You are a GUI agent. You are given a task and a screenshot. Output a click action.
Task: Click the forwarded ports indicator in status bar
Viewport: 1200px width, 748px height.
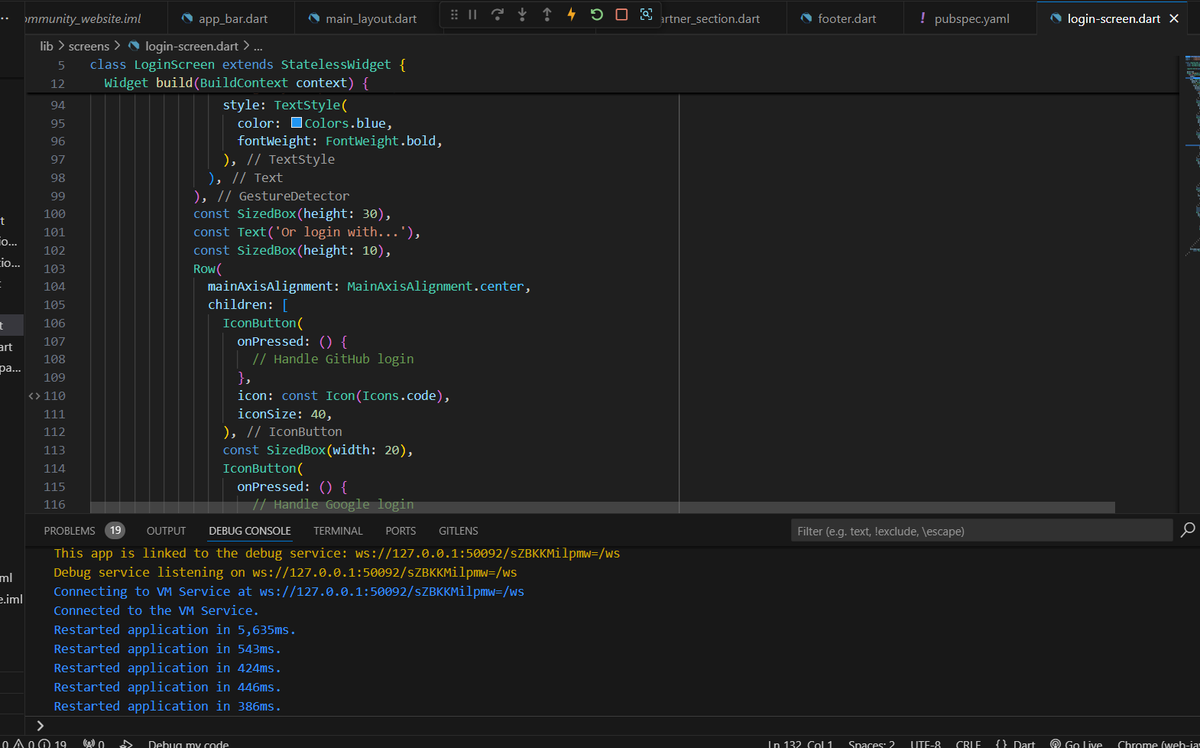click(93, 744)
